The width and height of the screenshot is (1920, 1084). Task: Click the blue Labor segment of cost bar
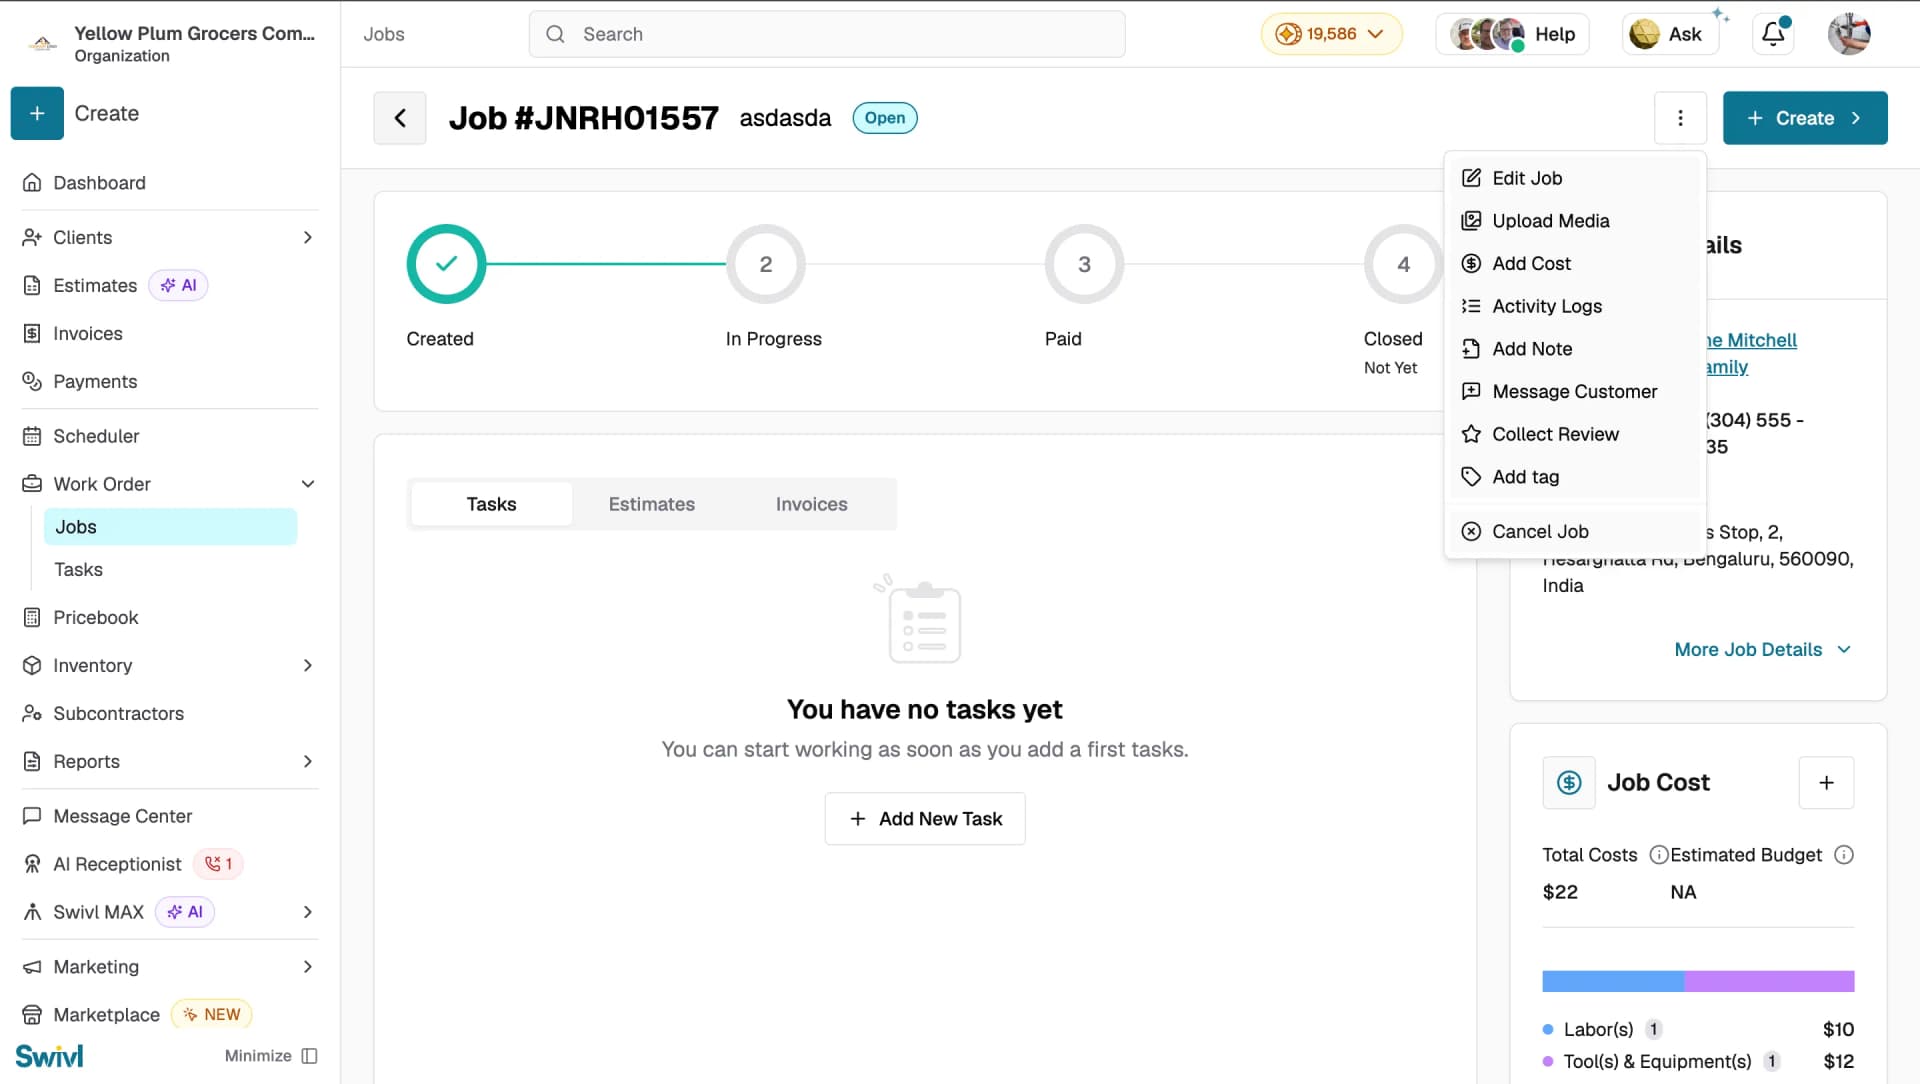tap(1613, 981)
